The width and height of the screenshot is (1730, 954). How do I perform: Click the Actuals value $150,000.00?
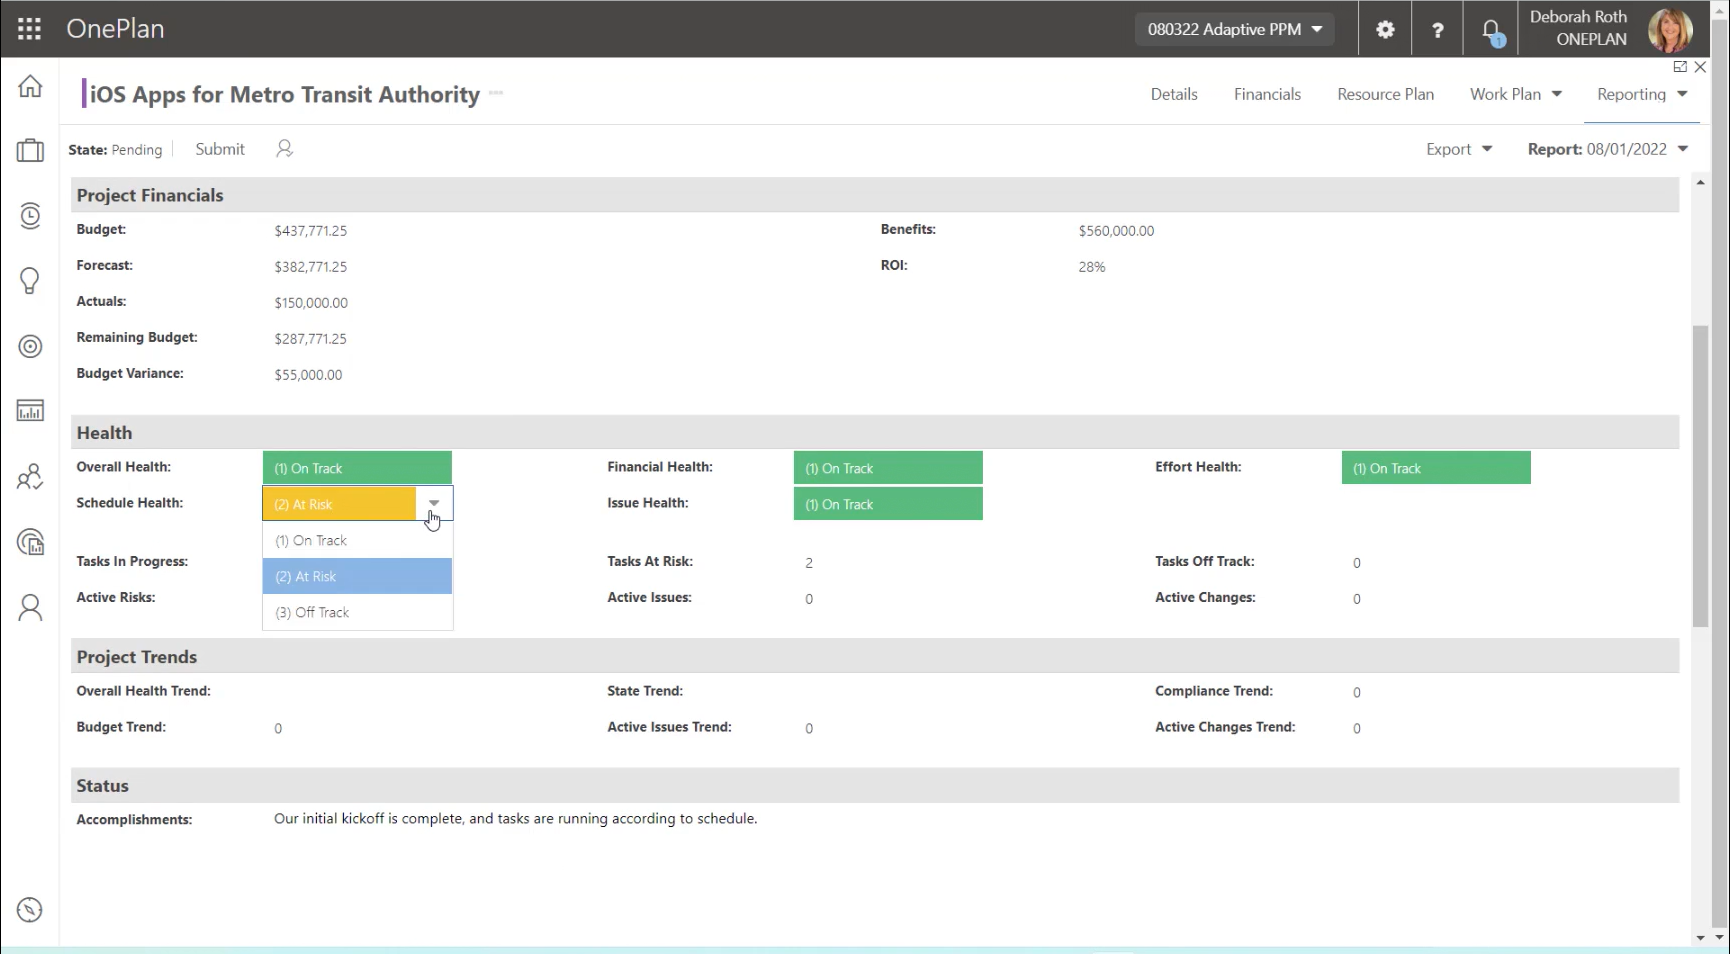[311, 303]
